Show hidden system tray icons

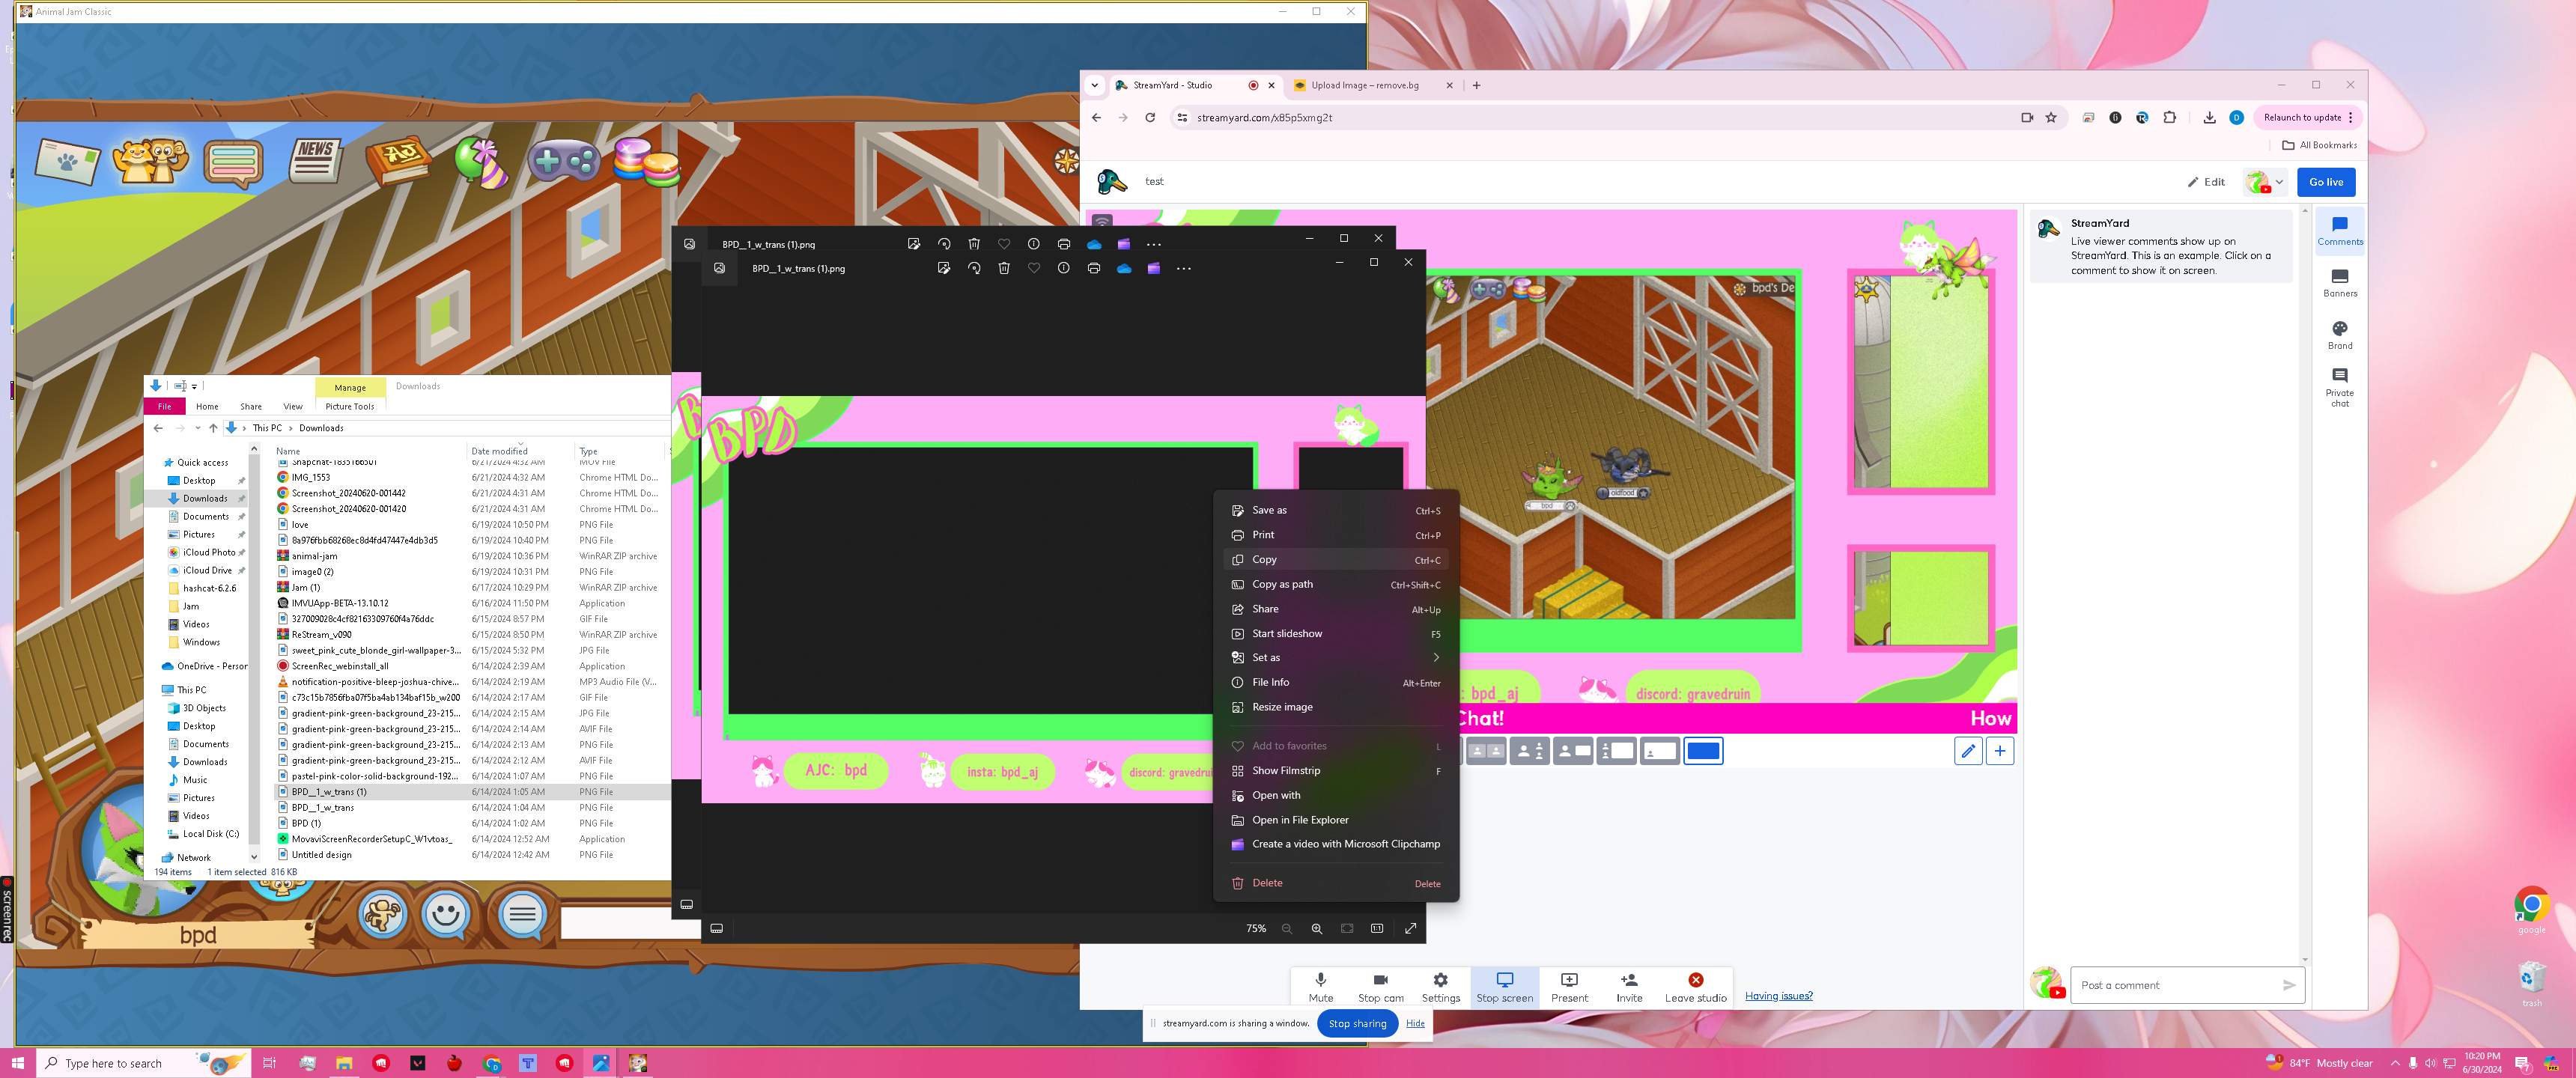(2394, 1063)
